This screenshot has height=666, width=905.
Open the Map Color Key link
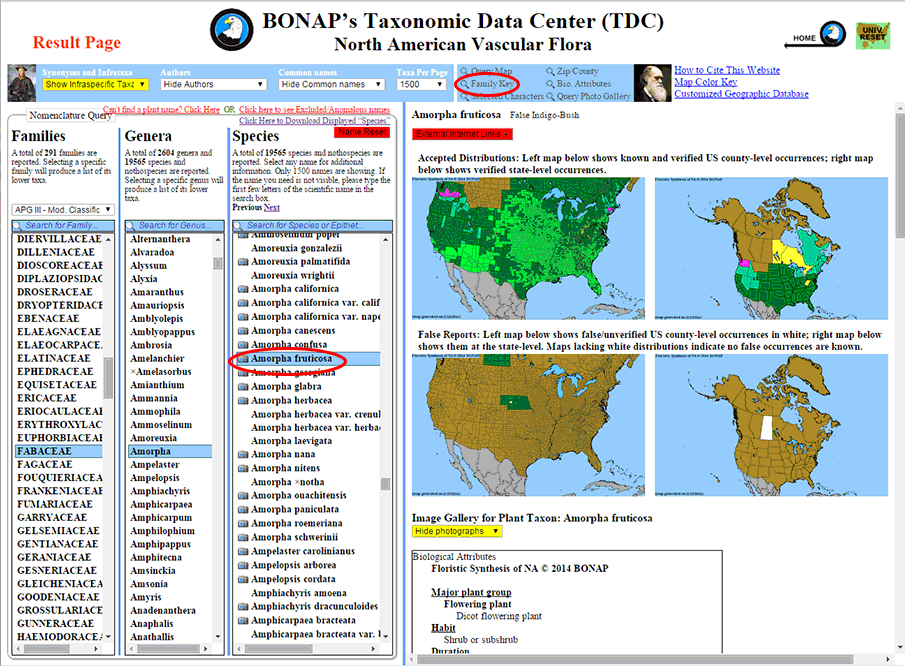click(705, 82)
